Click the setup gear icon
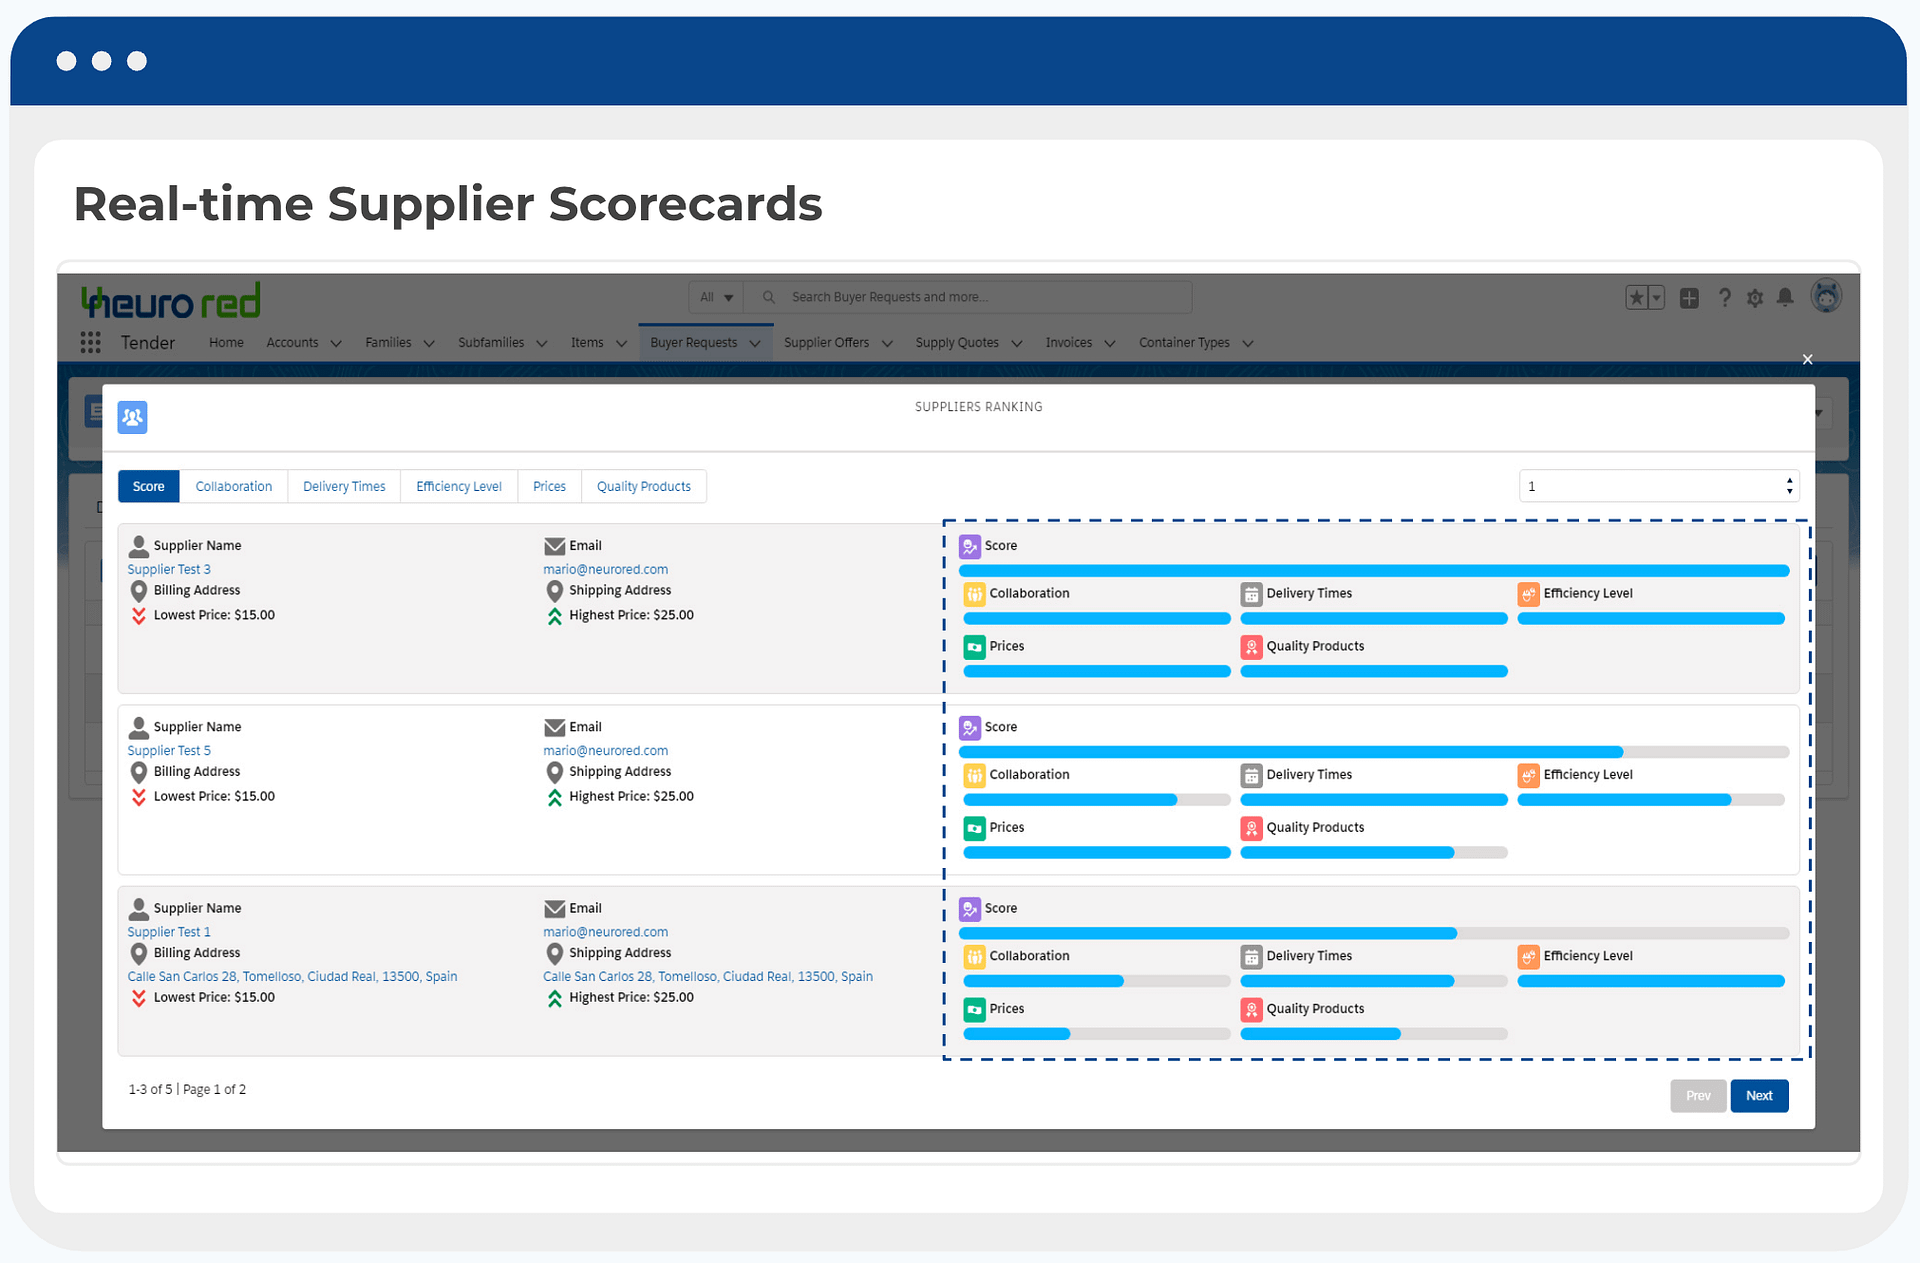 (1755, 297)
